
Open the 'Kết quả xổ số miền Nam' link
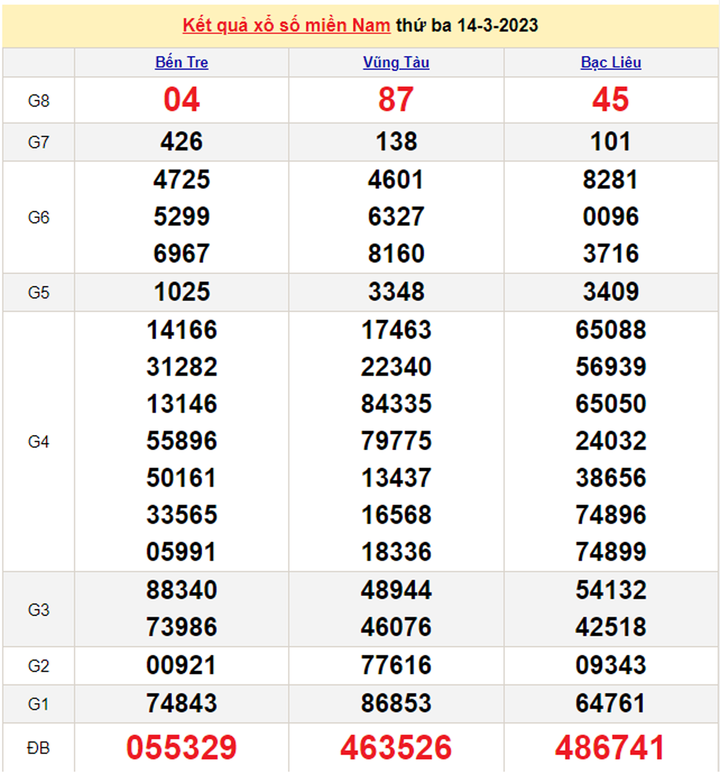click(286, 25)
